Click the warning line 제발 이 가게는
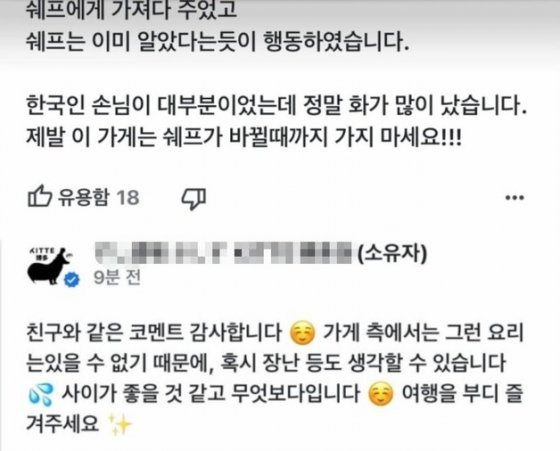This screenshot has width=560, height=451. tap(244, 137)
